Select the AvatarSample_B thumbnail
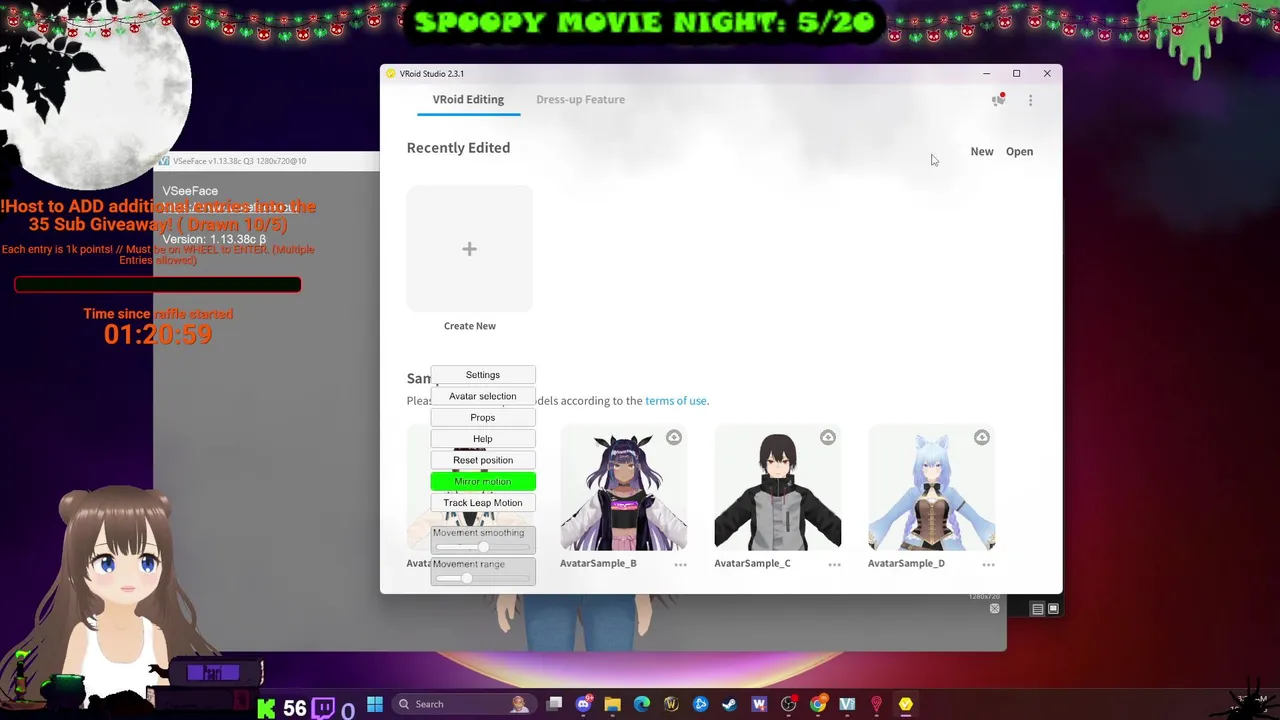The height and width of the screenshot is (720, 1280). point(623,488)
